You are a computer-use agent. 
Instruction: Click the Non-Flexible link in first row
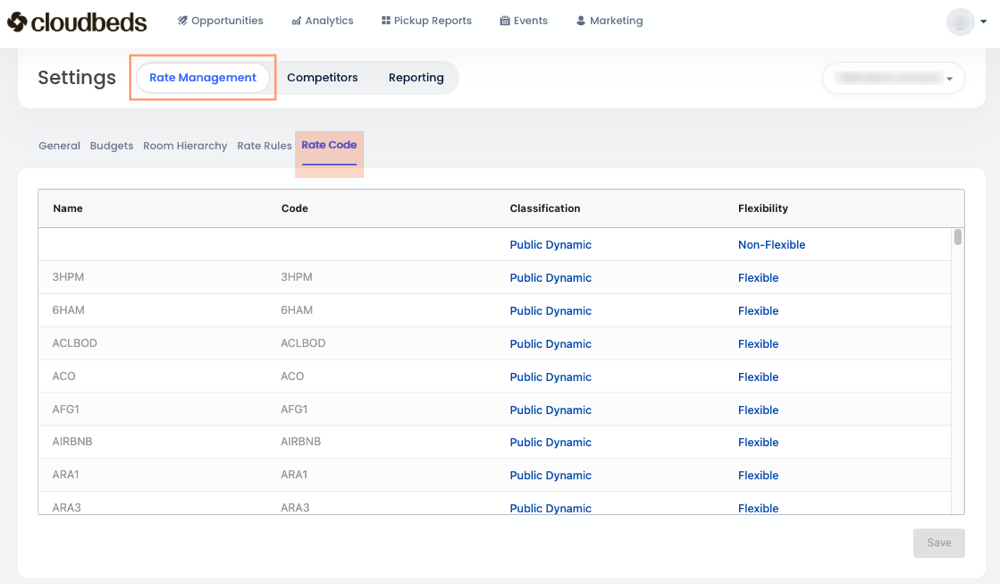[x=771, y=245]
